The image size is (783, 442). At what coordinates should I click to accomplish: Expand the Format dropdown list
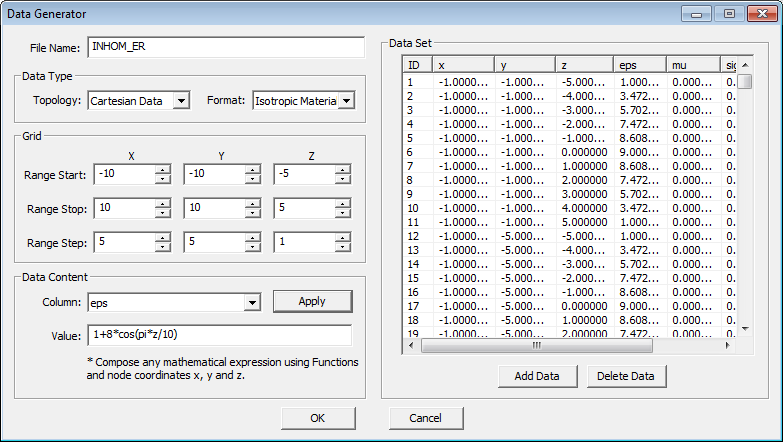point(346,101)
